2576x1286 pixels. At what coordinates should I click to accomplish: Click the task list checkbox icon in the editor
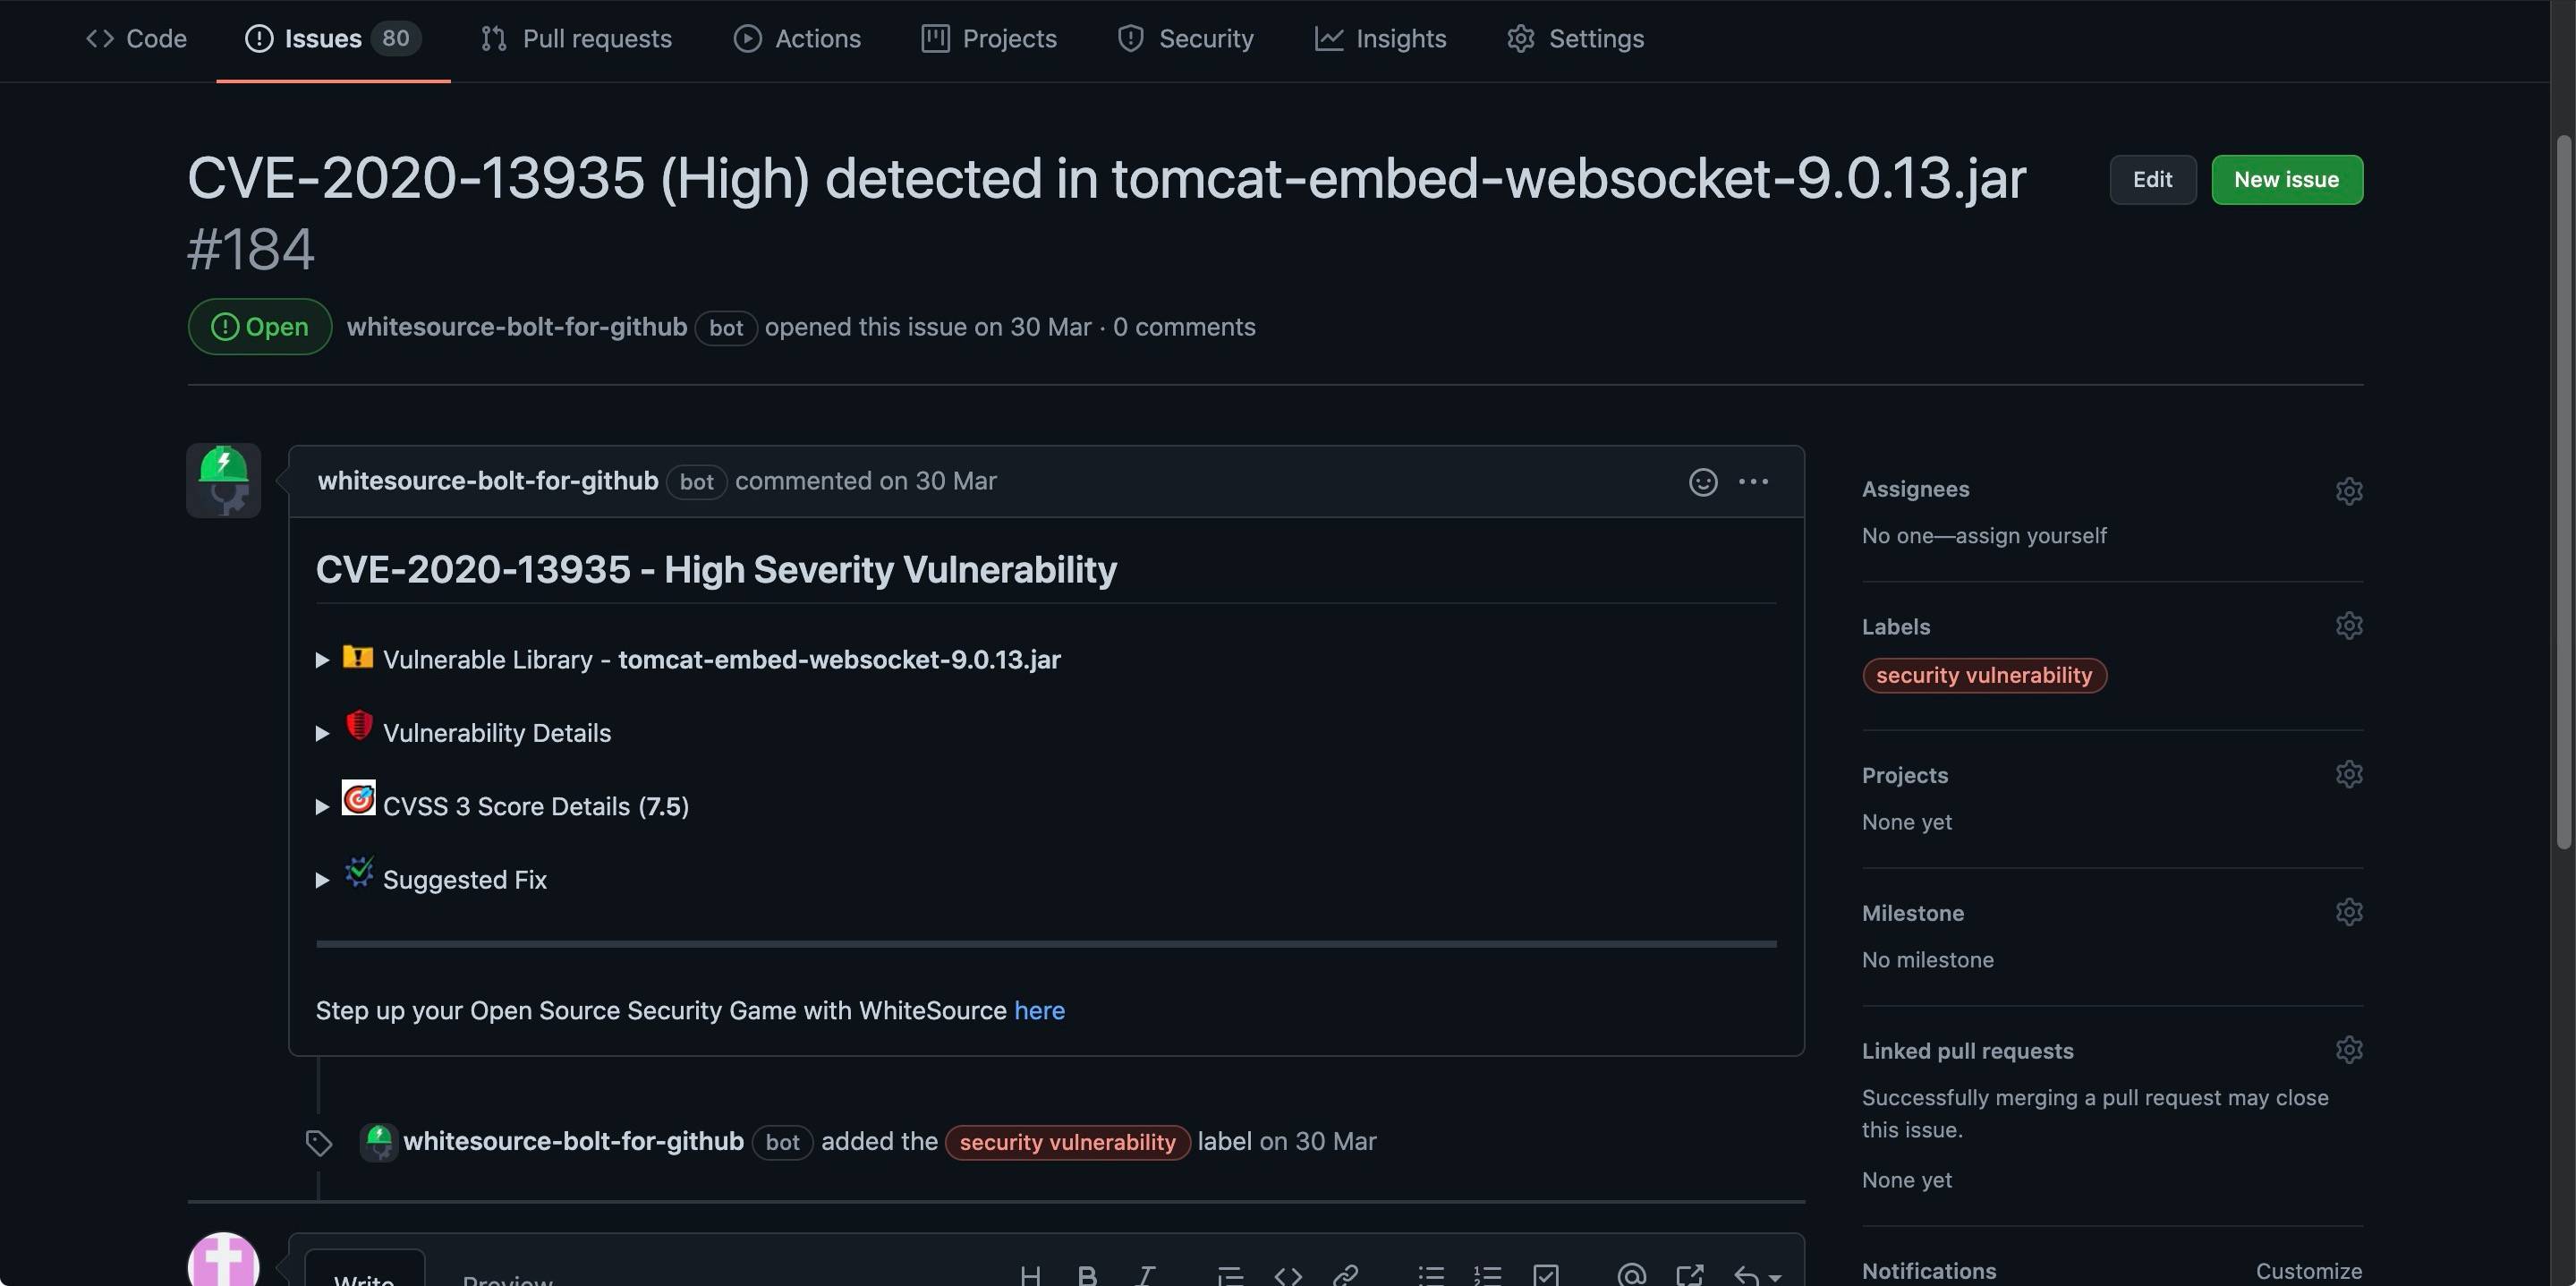click(1546, 1275)
